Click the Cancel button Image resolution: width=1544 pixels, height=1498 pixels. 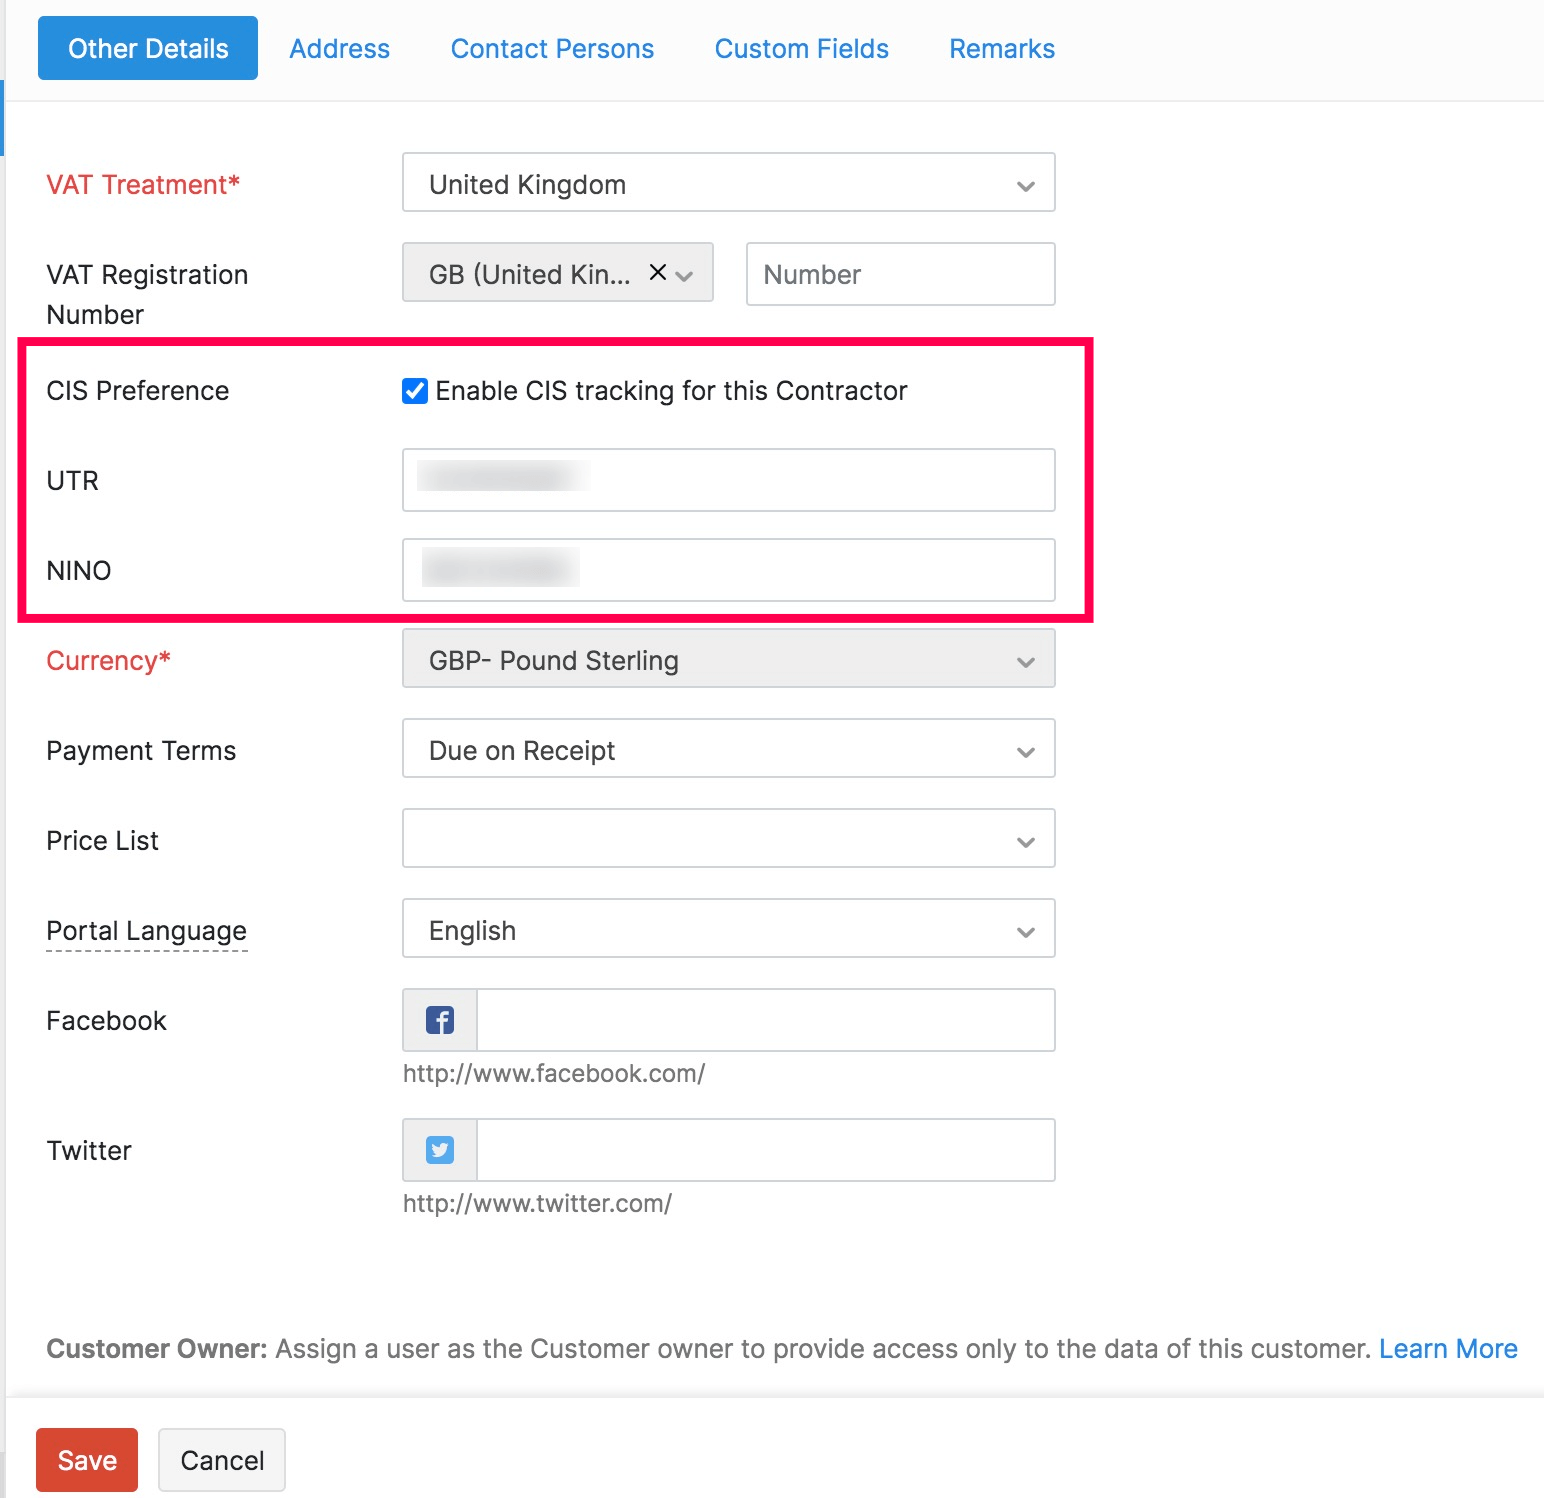[x=222, y=1460]
